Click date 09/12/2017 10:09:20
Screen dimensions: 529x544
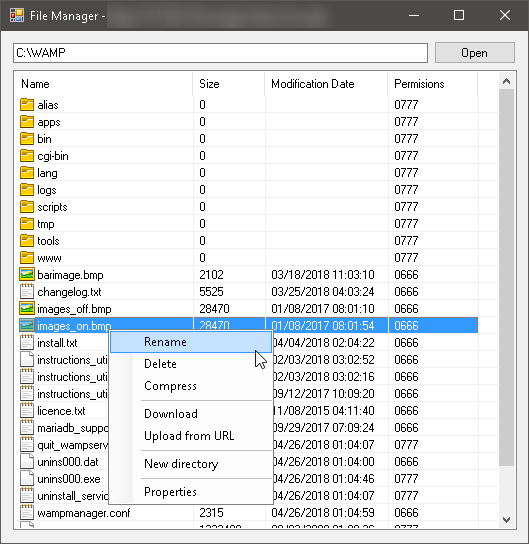tap(324, 393)
